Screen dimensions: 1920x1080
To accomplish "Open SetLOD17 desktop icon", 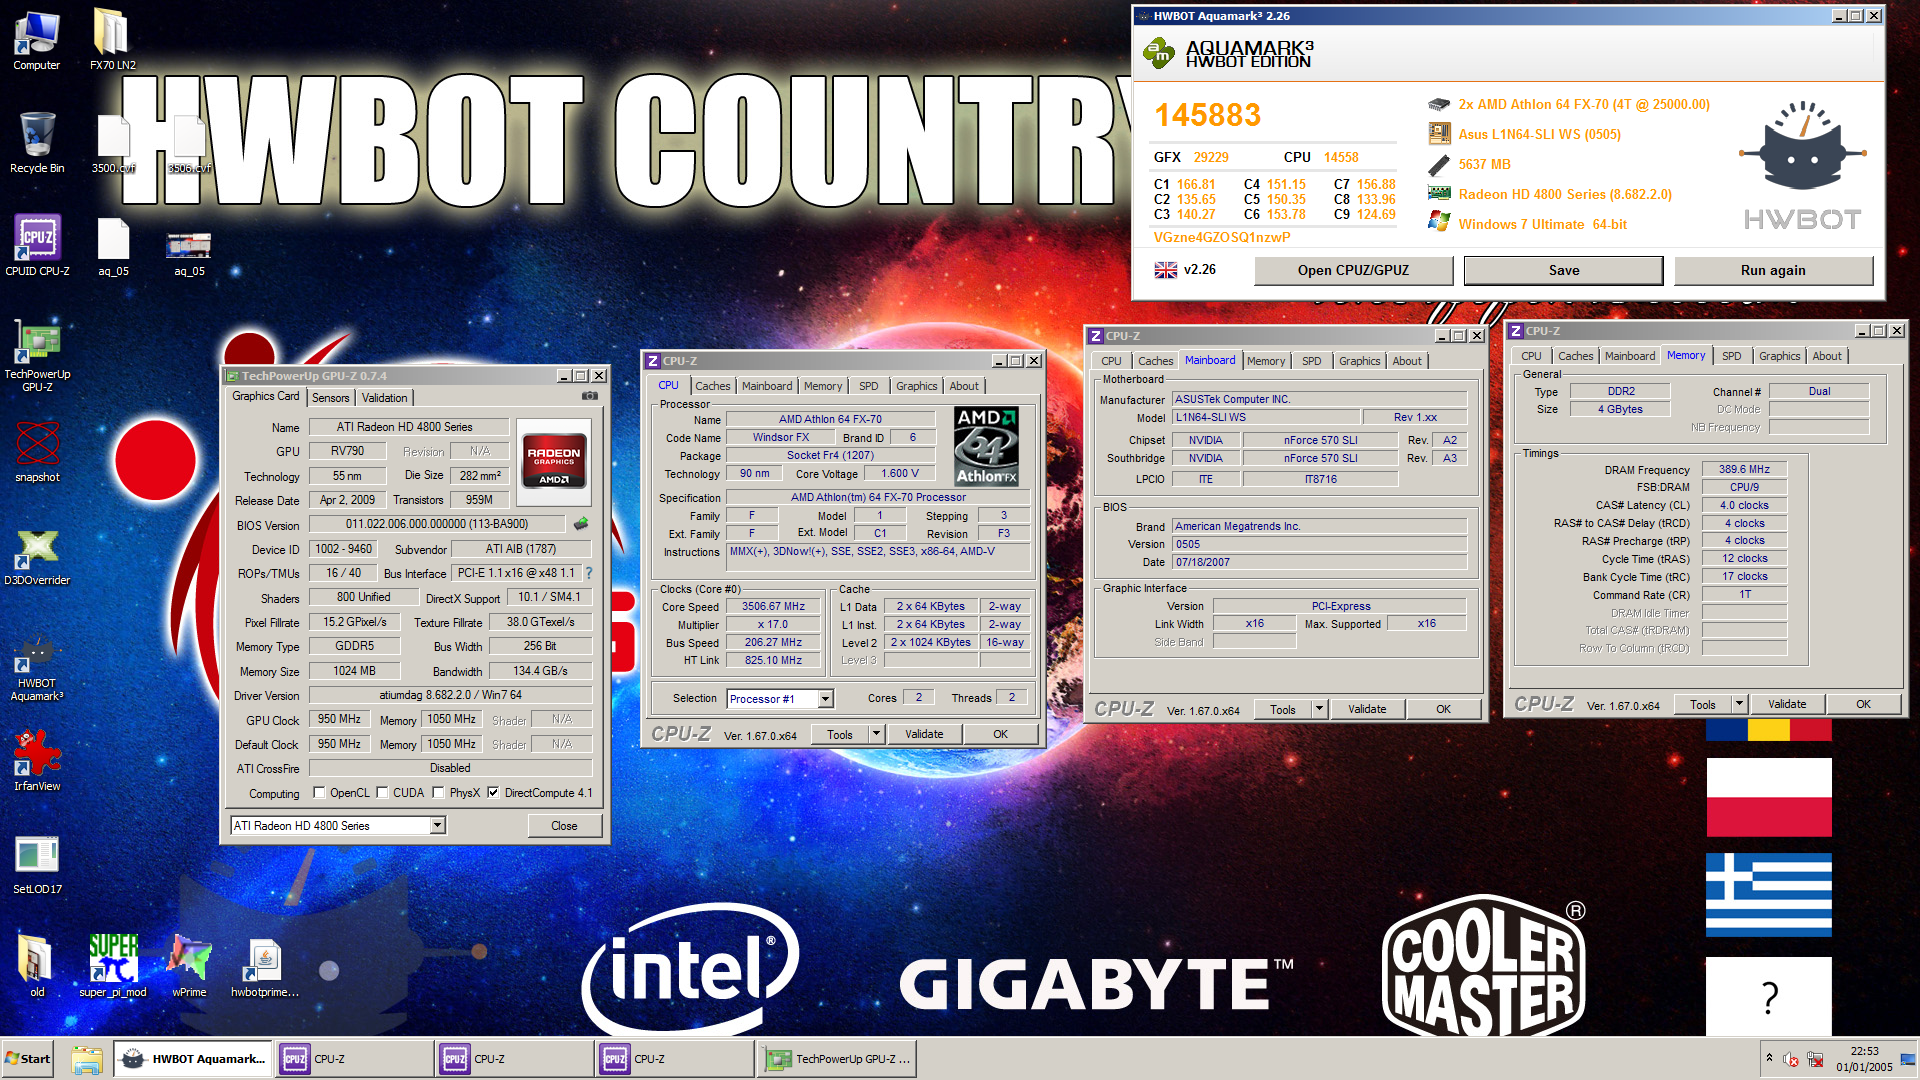I will 37,864.
